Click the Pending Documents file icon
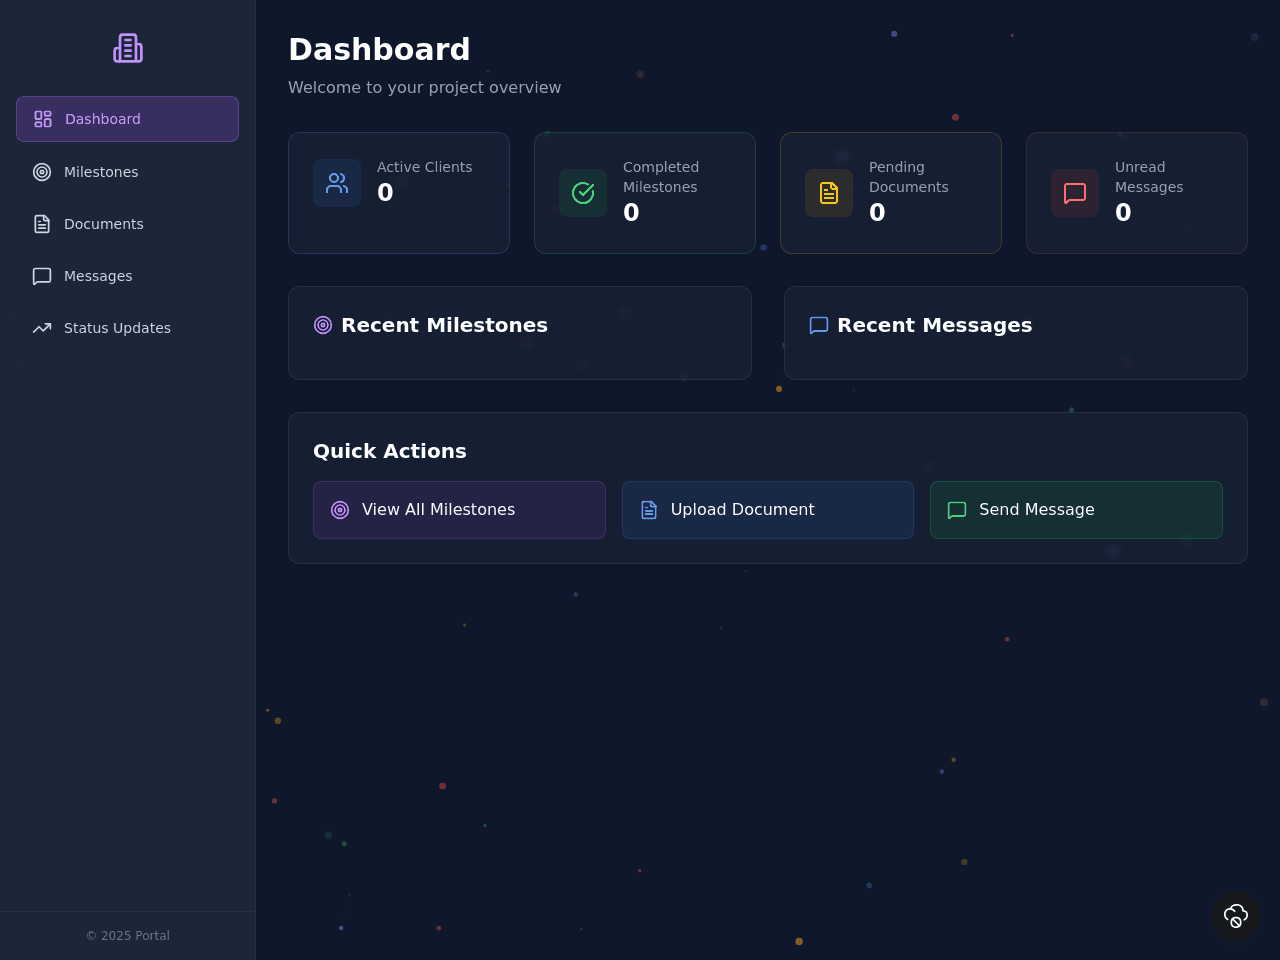The height and width of the screenshot is (960, 1280). tap(829, 193)
